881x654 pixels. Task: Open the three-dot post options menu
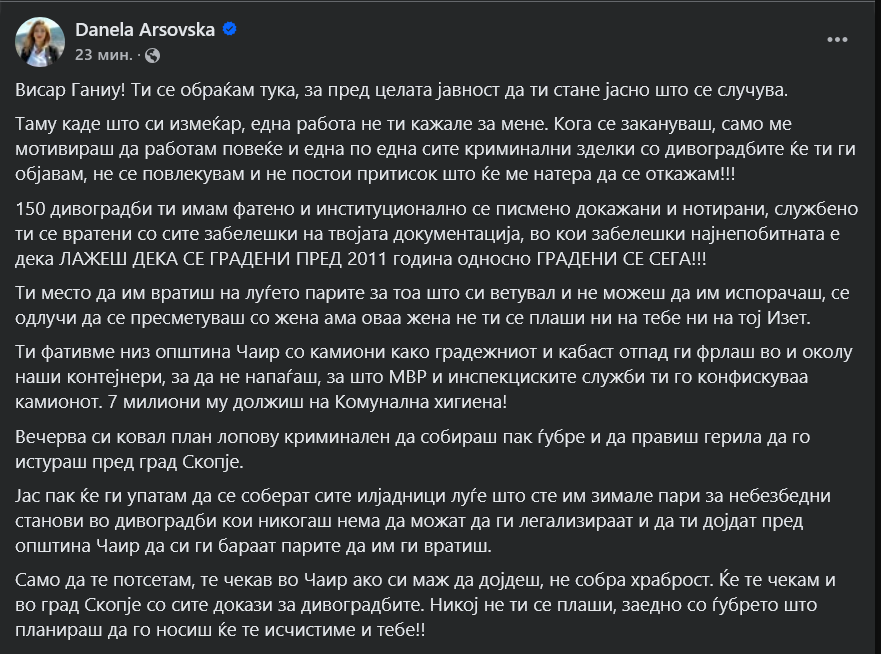[x=837, y=41]
